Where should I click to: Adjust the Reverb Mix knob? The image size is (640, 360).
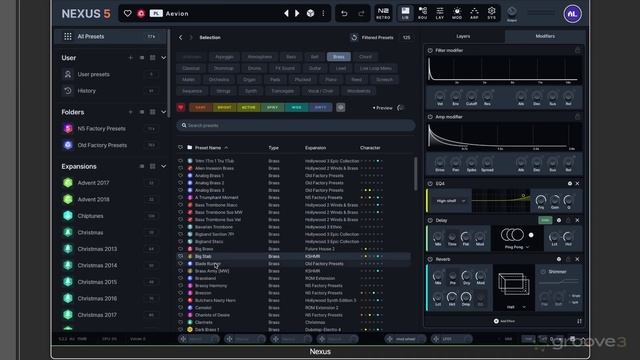(438, 276)
